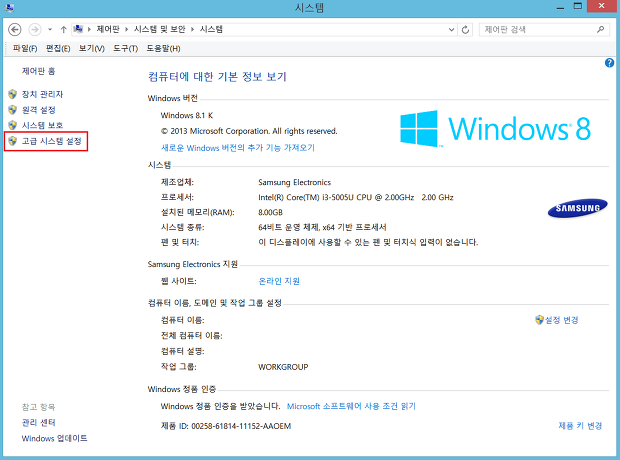Click the Windows 8.1 K edition text

[x=187, y=115]
